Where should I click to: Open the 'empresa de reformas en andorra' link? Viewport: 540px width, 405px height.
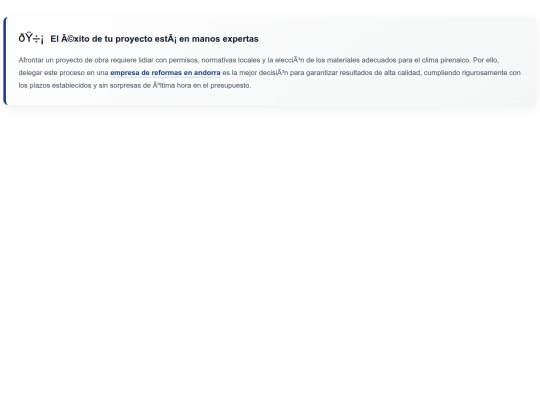165,73
